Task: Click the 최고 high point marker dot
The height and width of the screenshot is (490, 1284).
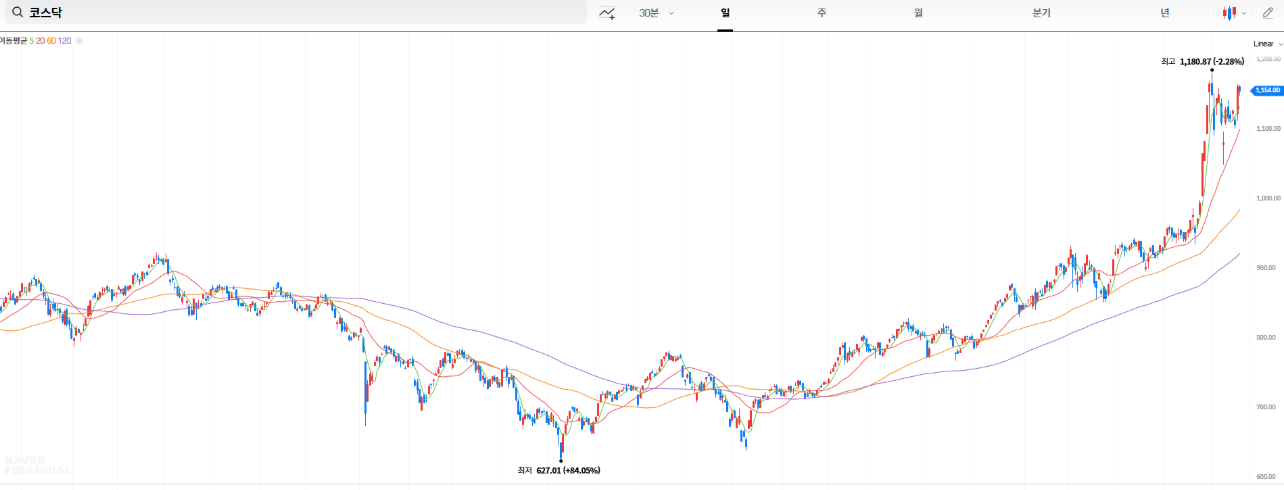Action: (x=1211, y=70)
